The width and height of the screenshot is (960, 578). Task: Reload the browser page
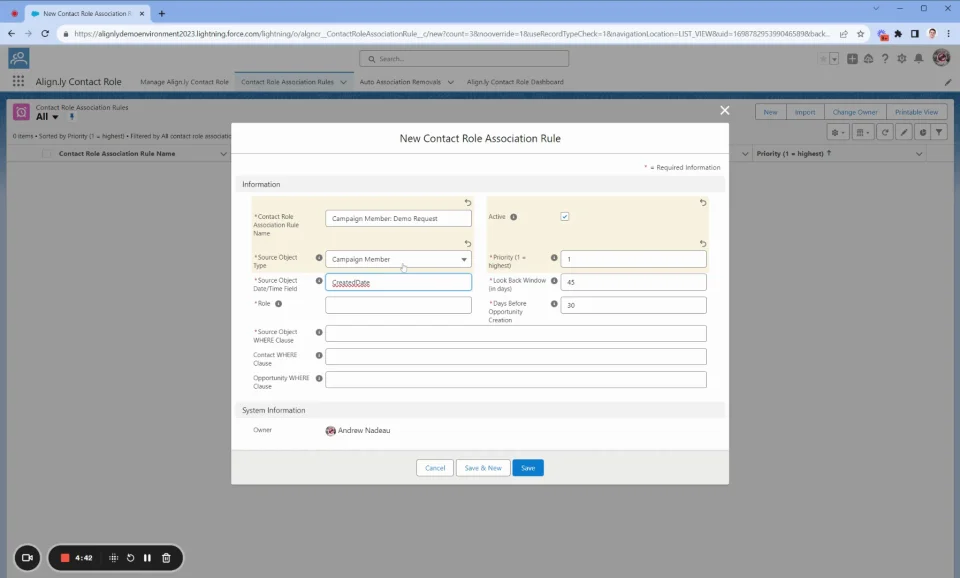45,34
